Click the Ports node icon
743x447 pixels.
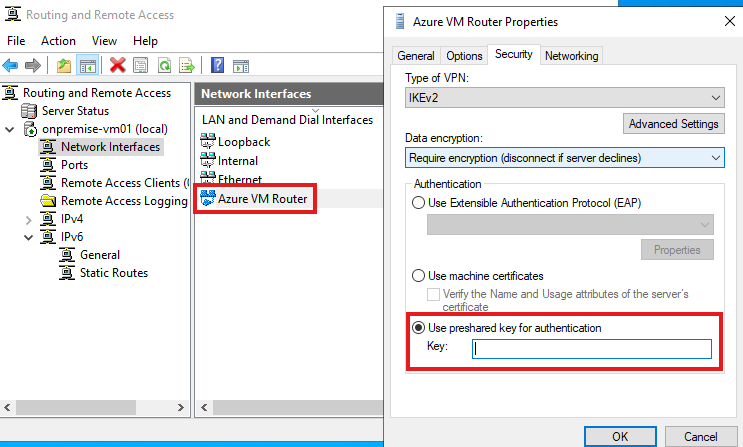[x=48, y=165]
